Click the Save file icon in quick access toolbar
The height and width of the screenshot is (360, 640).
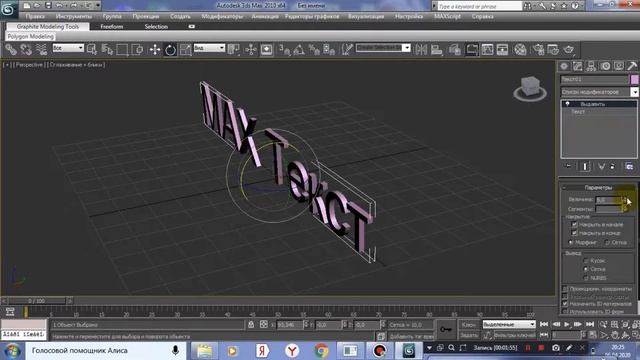48,6
